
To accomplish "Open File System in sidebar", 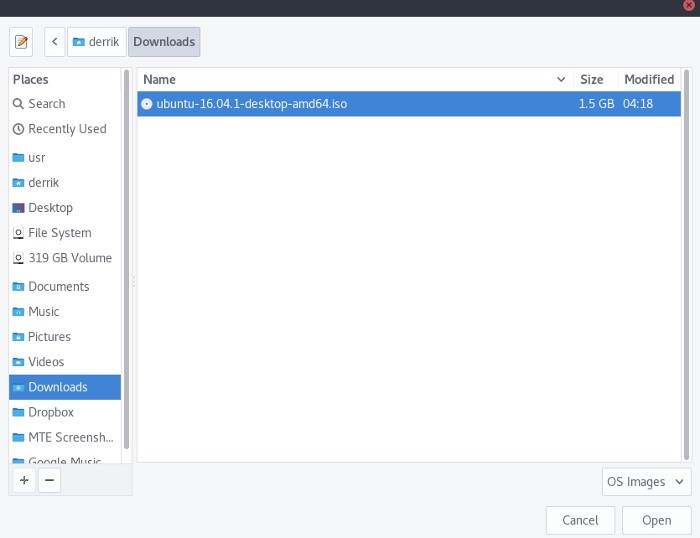I will [x=59, y=233].
